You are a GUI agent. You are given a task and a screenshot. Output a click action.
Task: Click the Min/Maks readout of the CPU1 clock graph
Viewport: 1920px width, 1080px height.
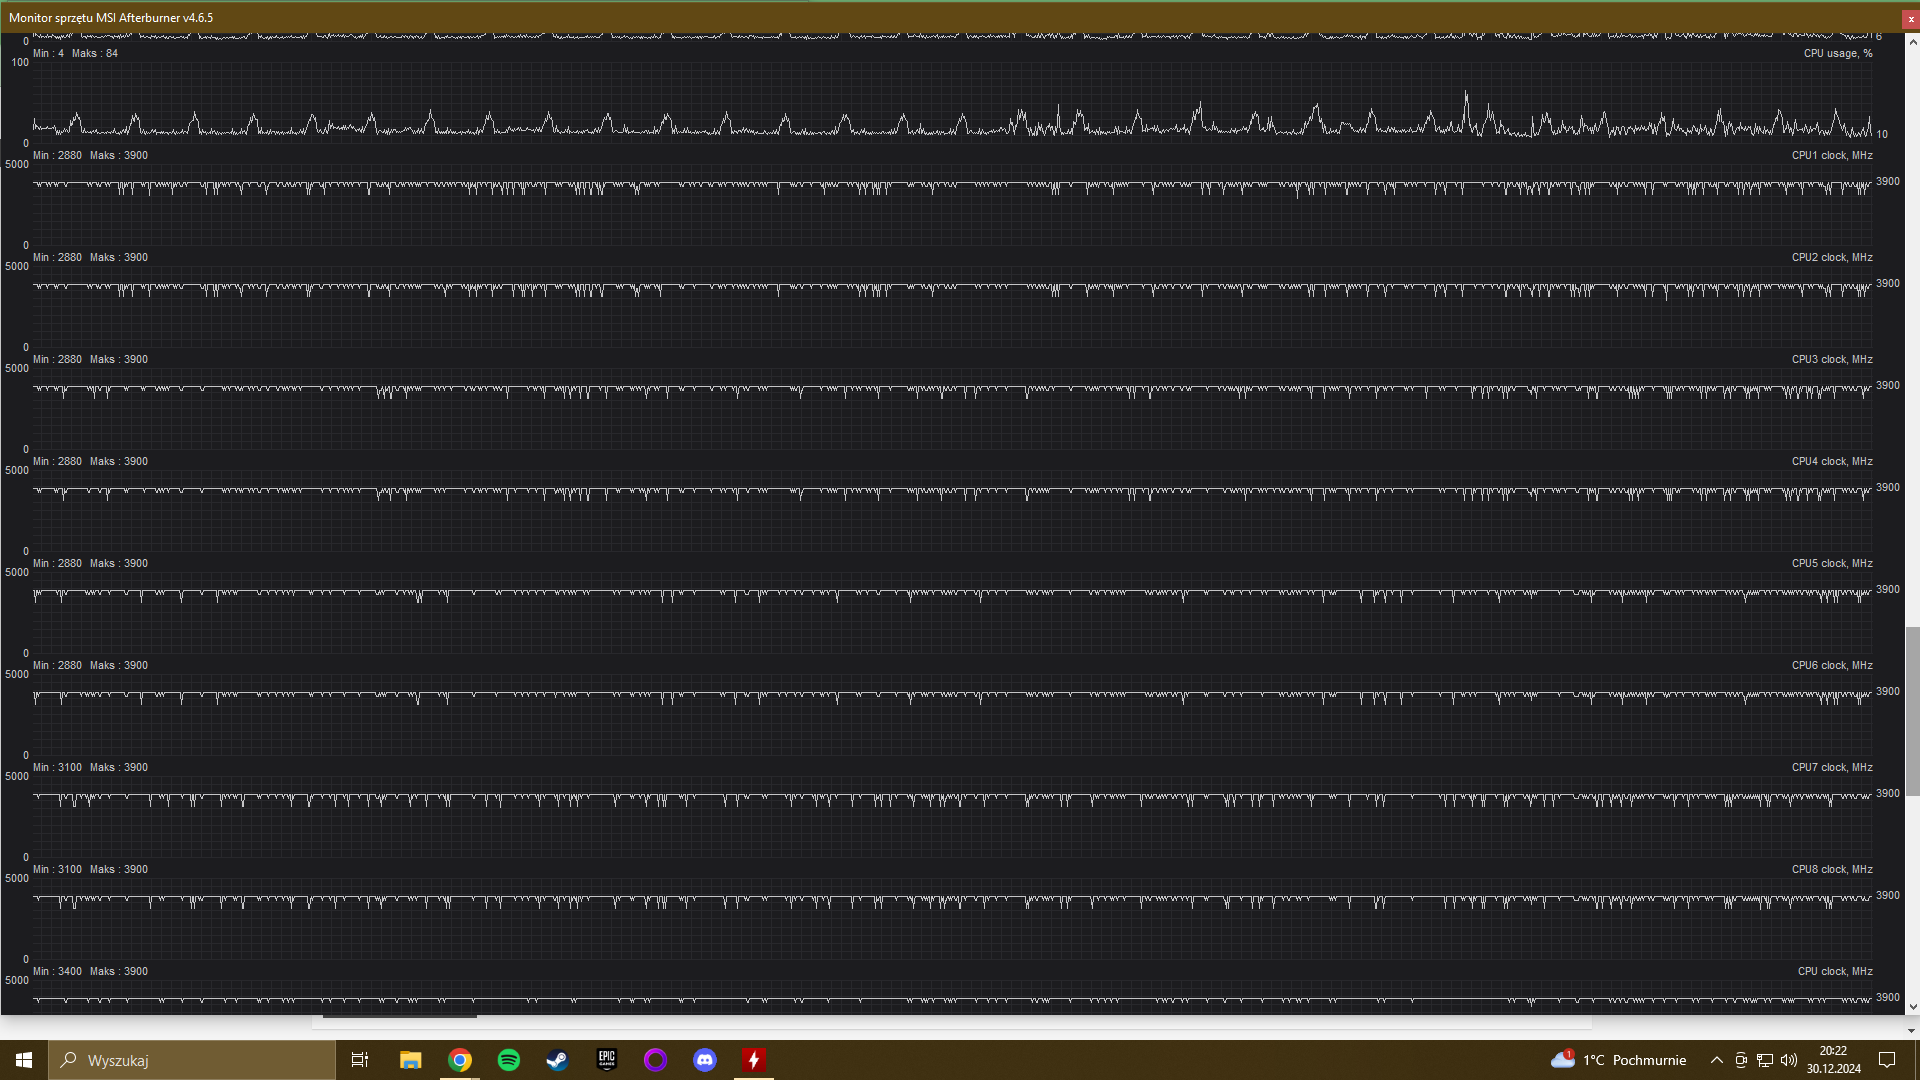[90, 156]
